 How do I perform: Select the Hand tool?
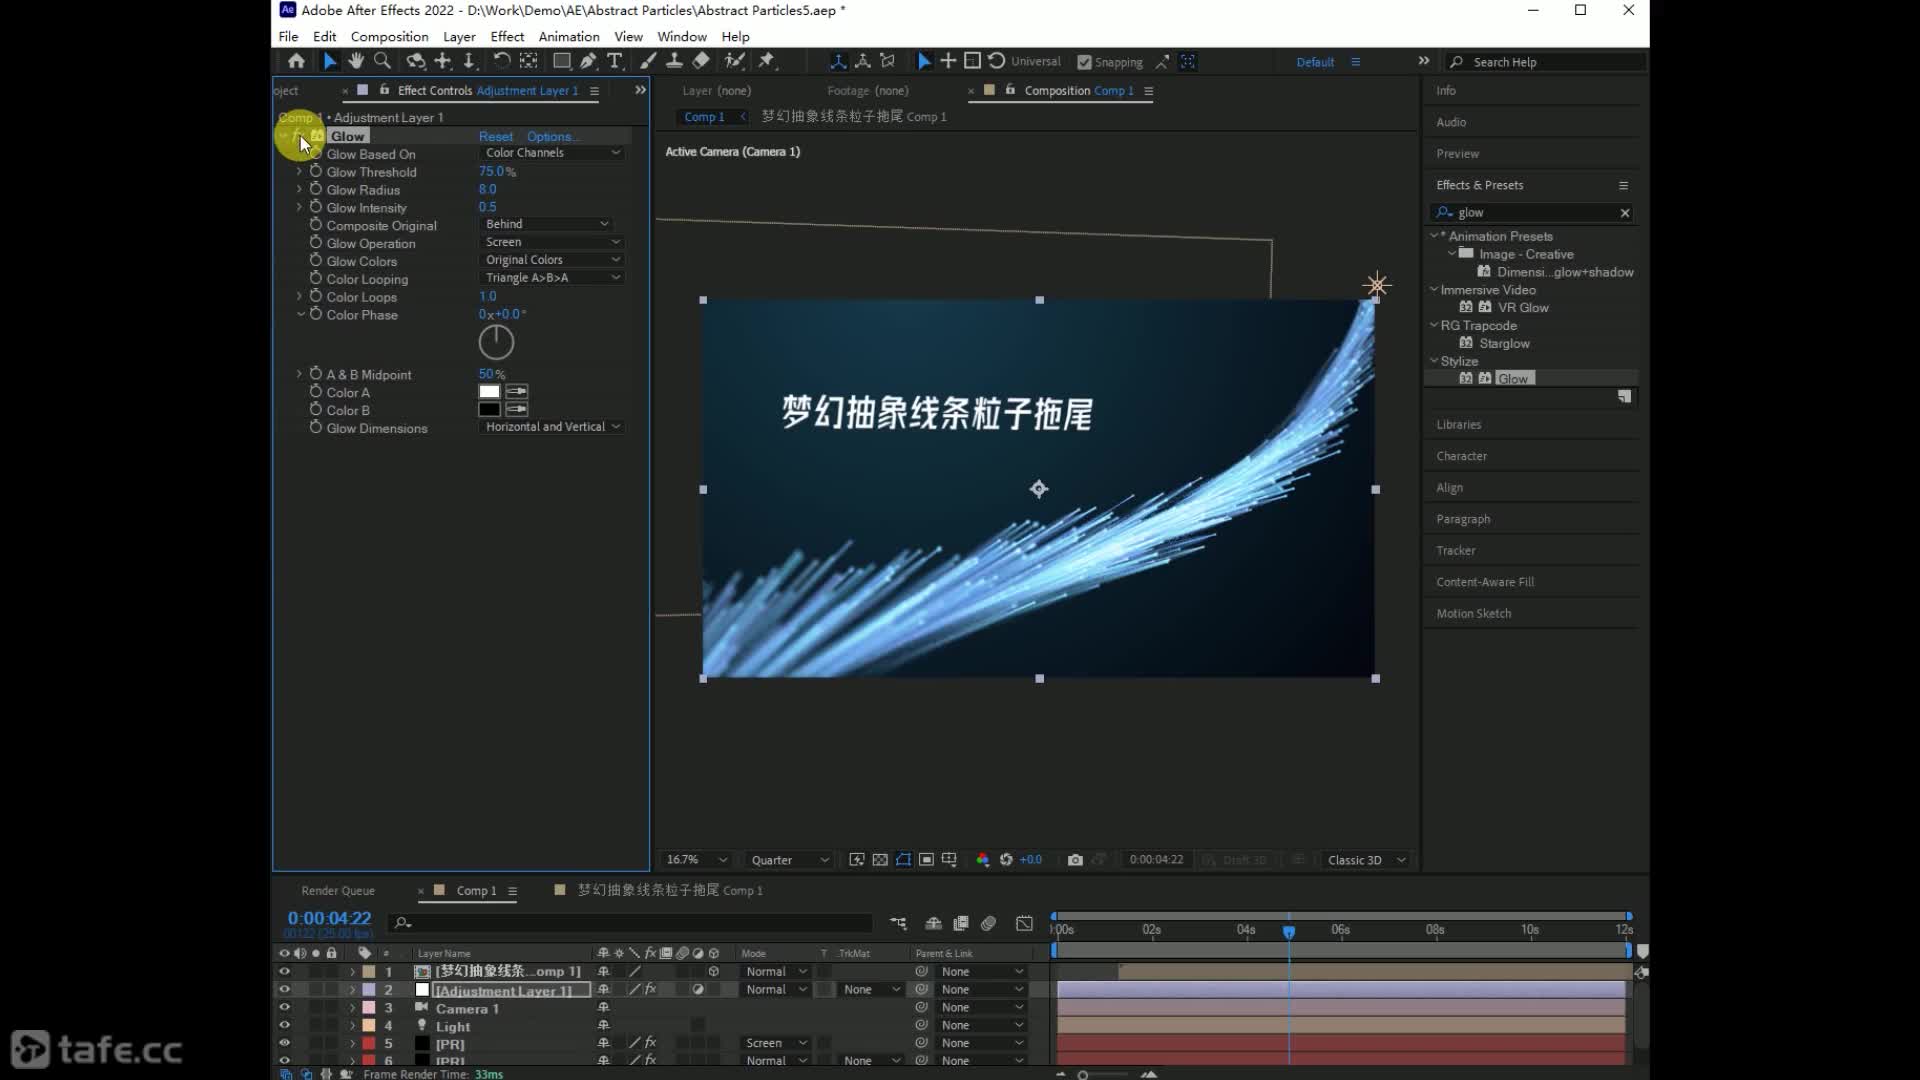(x=356, y=61)
